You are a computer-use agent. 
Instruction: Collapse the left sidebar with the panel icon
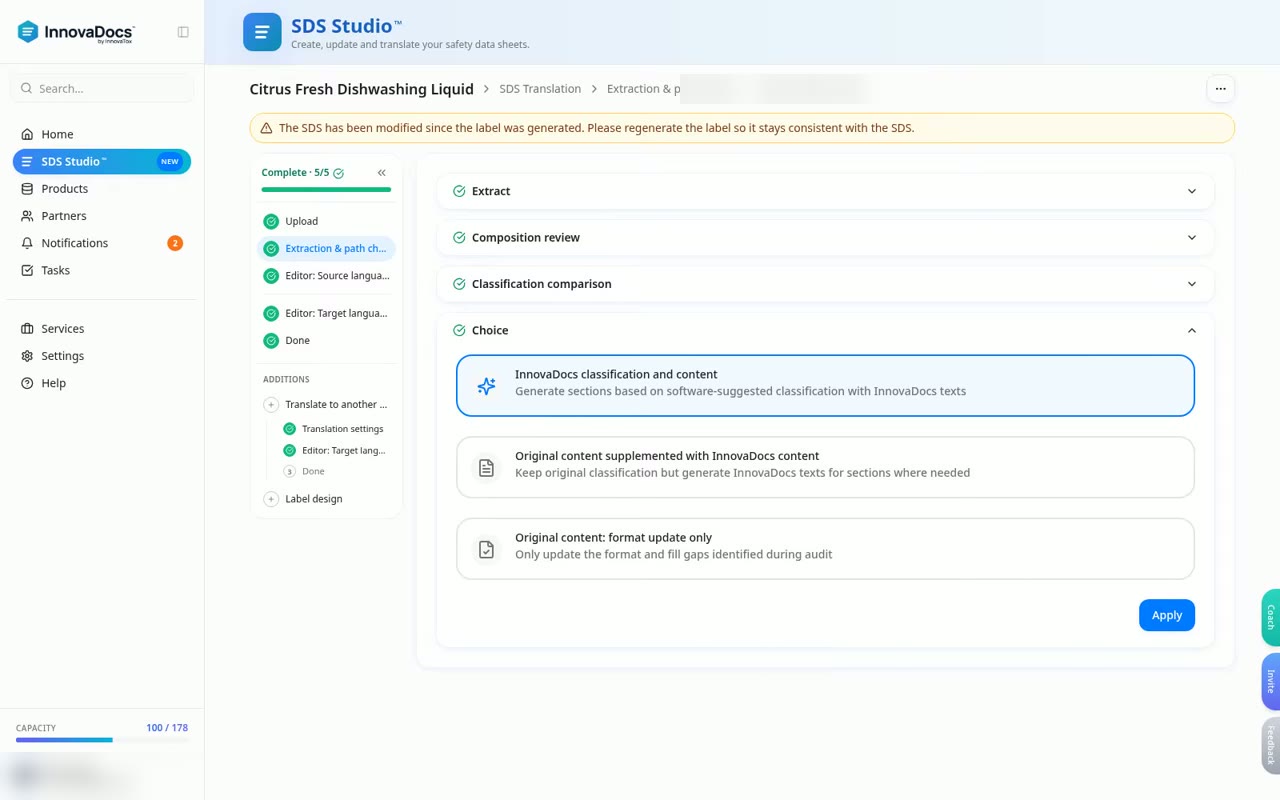pos(183,32)
